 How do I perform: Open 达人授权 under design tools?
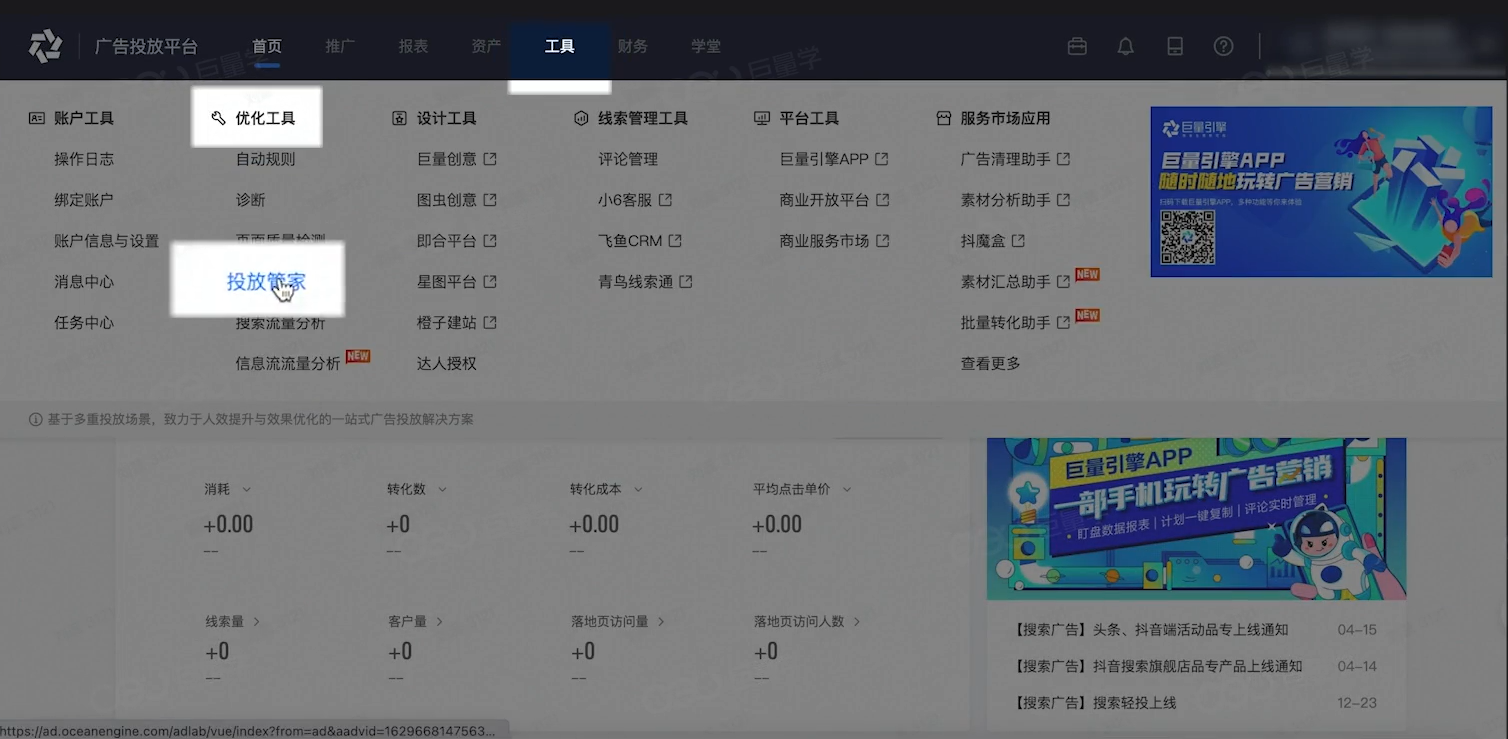447,364
